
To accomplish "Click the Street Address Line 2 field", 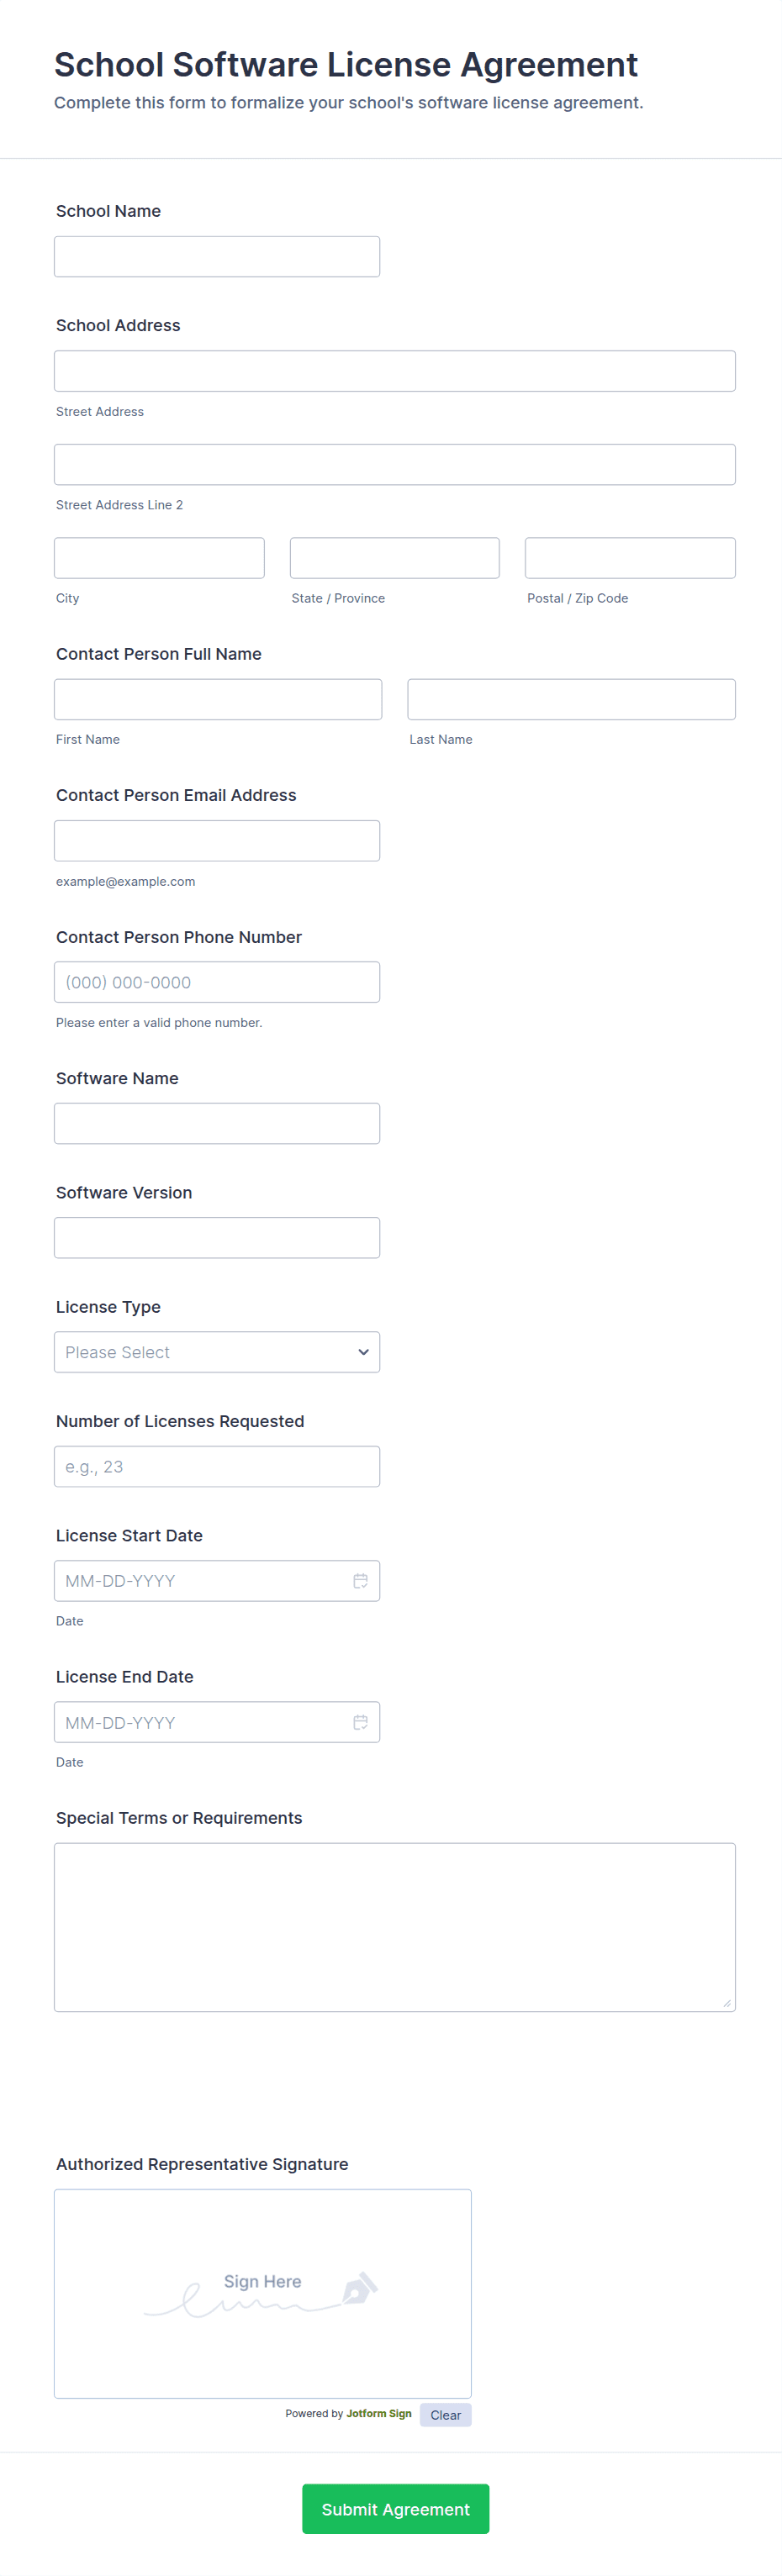I will (x=394, y=465).
